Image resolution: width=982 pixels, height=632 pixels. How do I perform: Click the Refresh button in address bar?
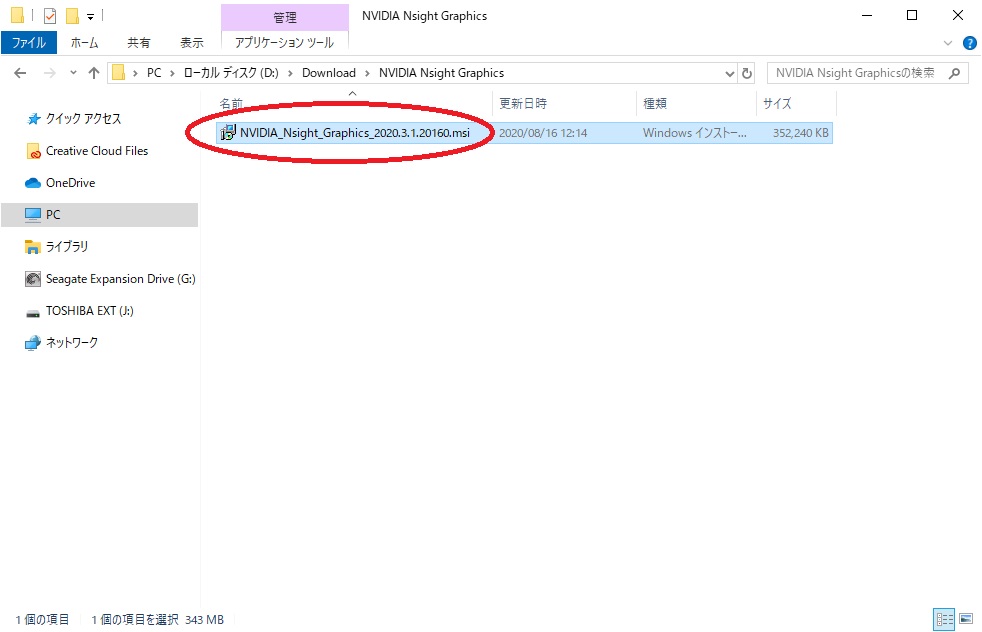point(747,73)
